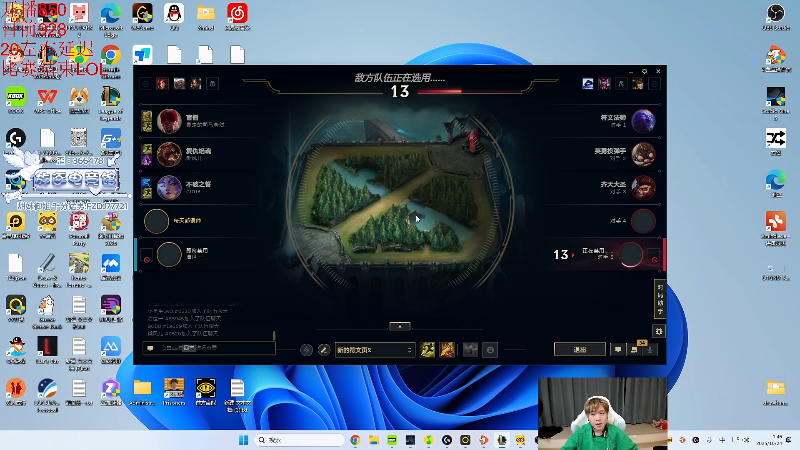Click third enemy champion portrait
The width and height of the screenshot is (800, 450).
pyautogui.click(x=643, y=188)
